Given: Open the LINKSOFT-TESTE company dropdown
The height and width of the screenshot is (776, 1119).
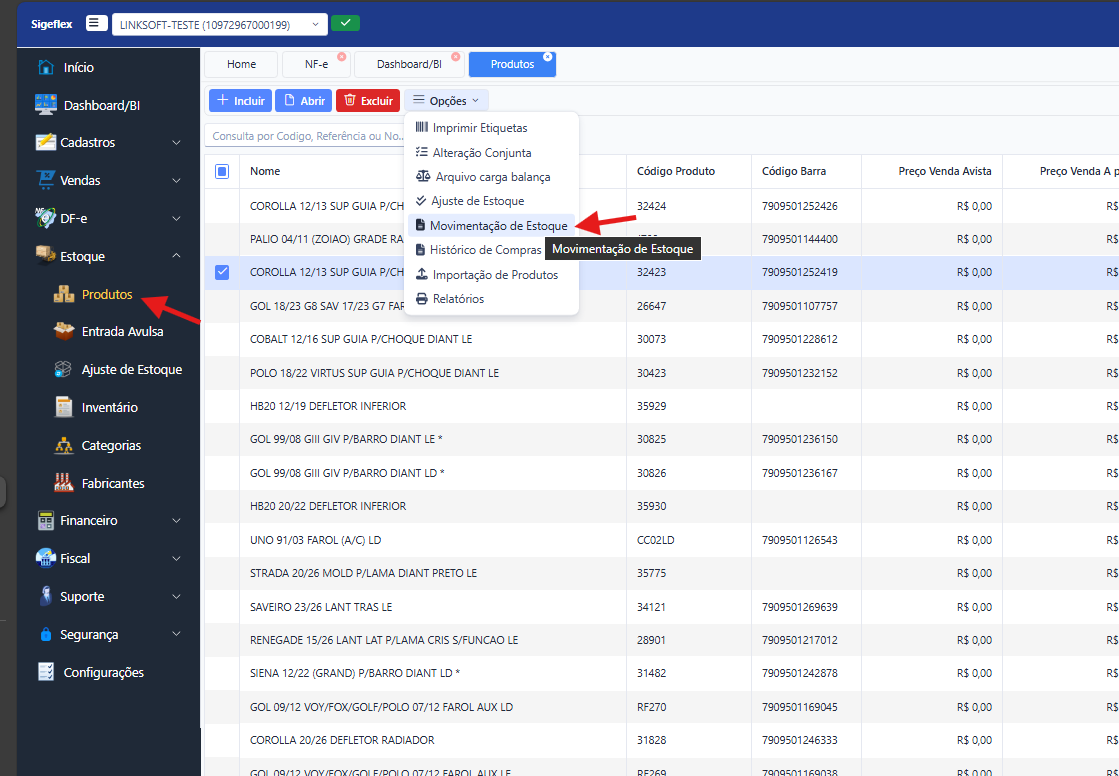Looking at the screenshot, I should click(x=219, y=24).
